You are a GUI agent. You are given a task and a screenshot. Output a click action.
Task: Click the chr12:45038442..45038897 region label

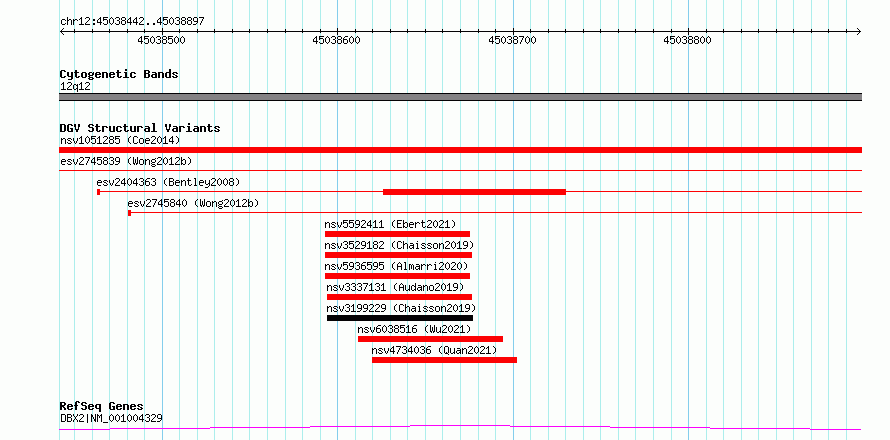(132, 22)
